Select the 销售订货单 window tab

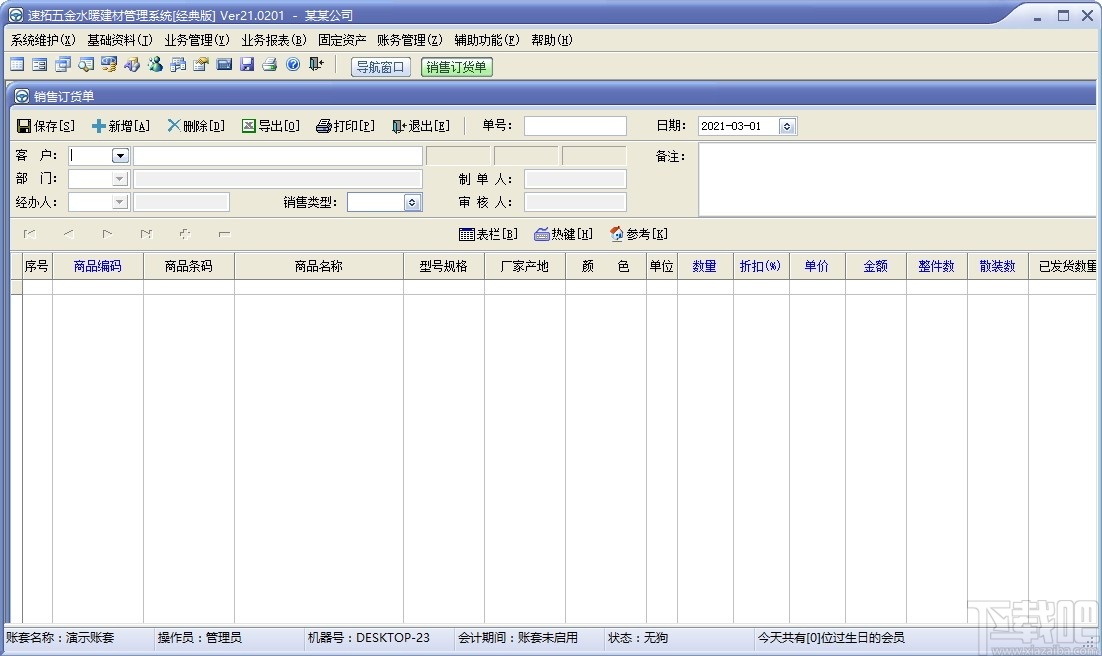tap(457, 67)
